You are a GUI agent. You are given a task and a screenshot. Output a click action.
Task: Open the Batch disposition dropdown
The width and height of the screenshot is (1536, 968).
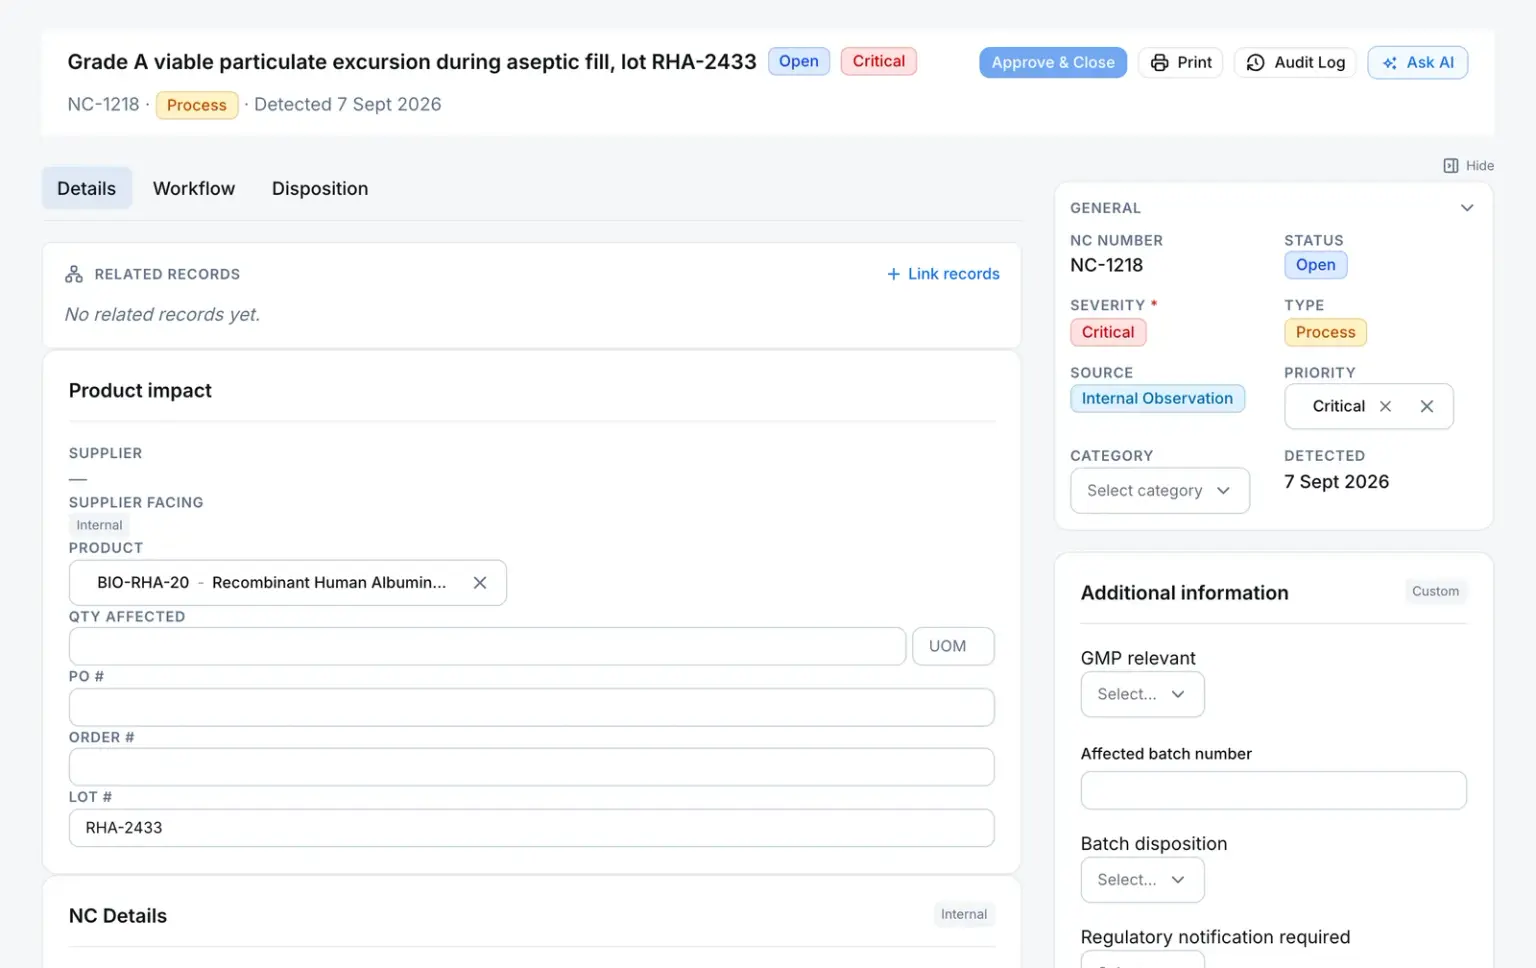1142,880
